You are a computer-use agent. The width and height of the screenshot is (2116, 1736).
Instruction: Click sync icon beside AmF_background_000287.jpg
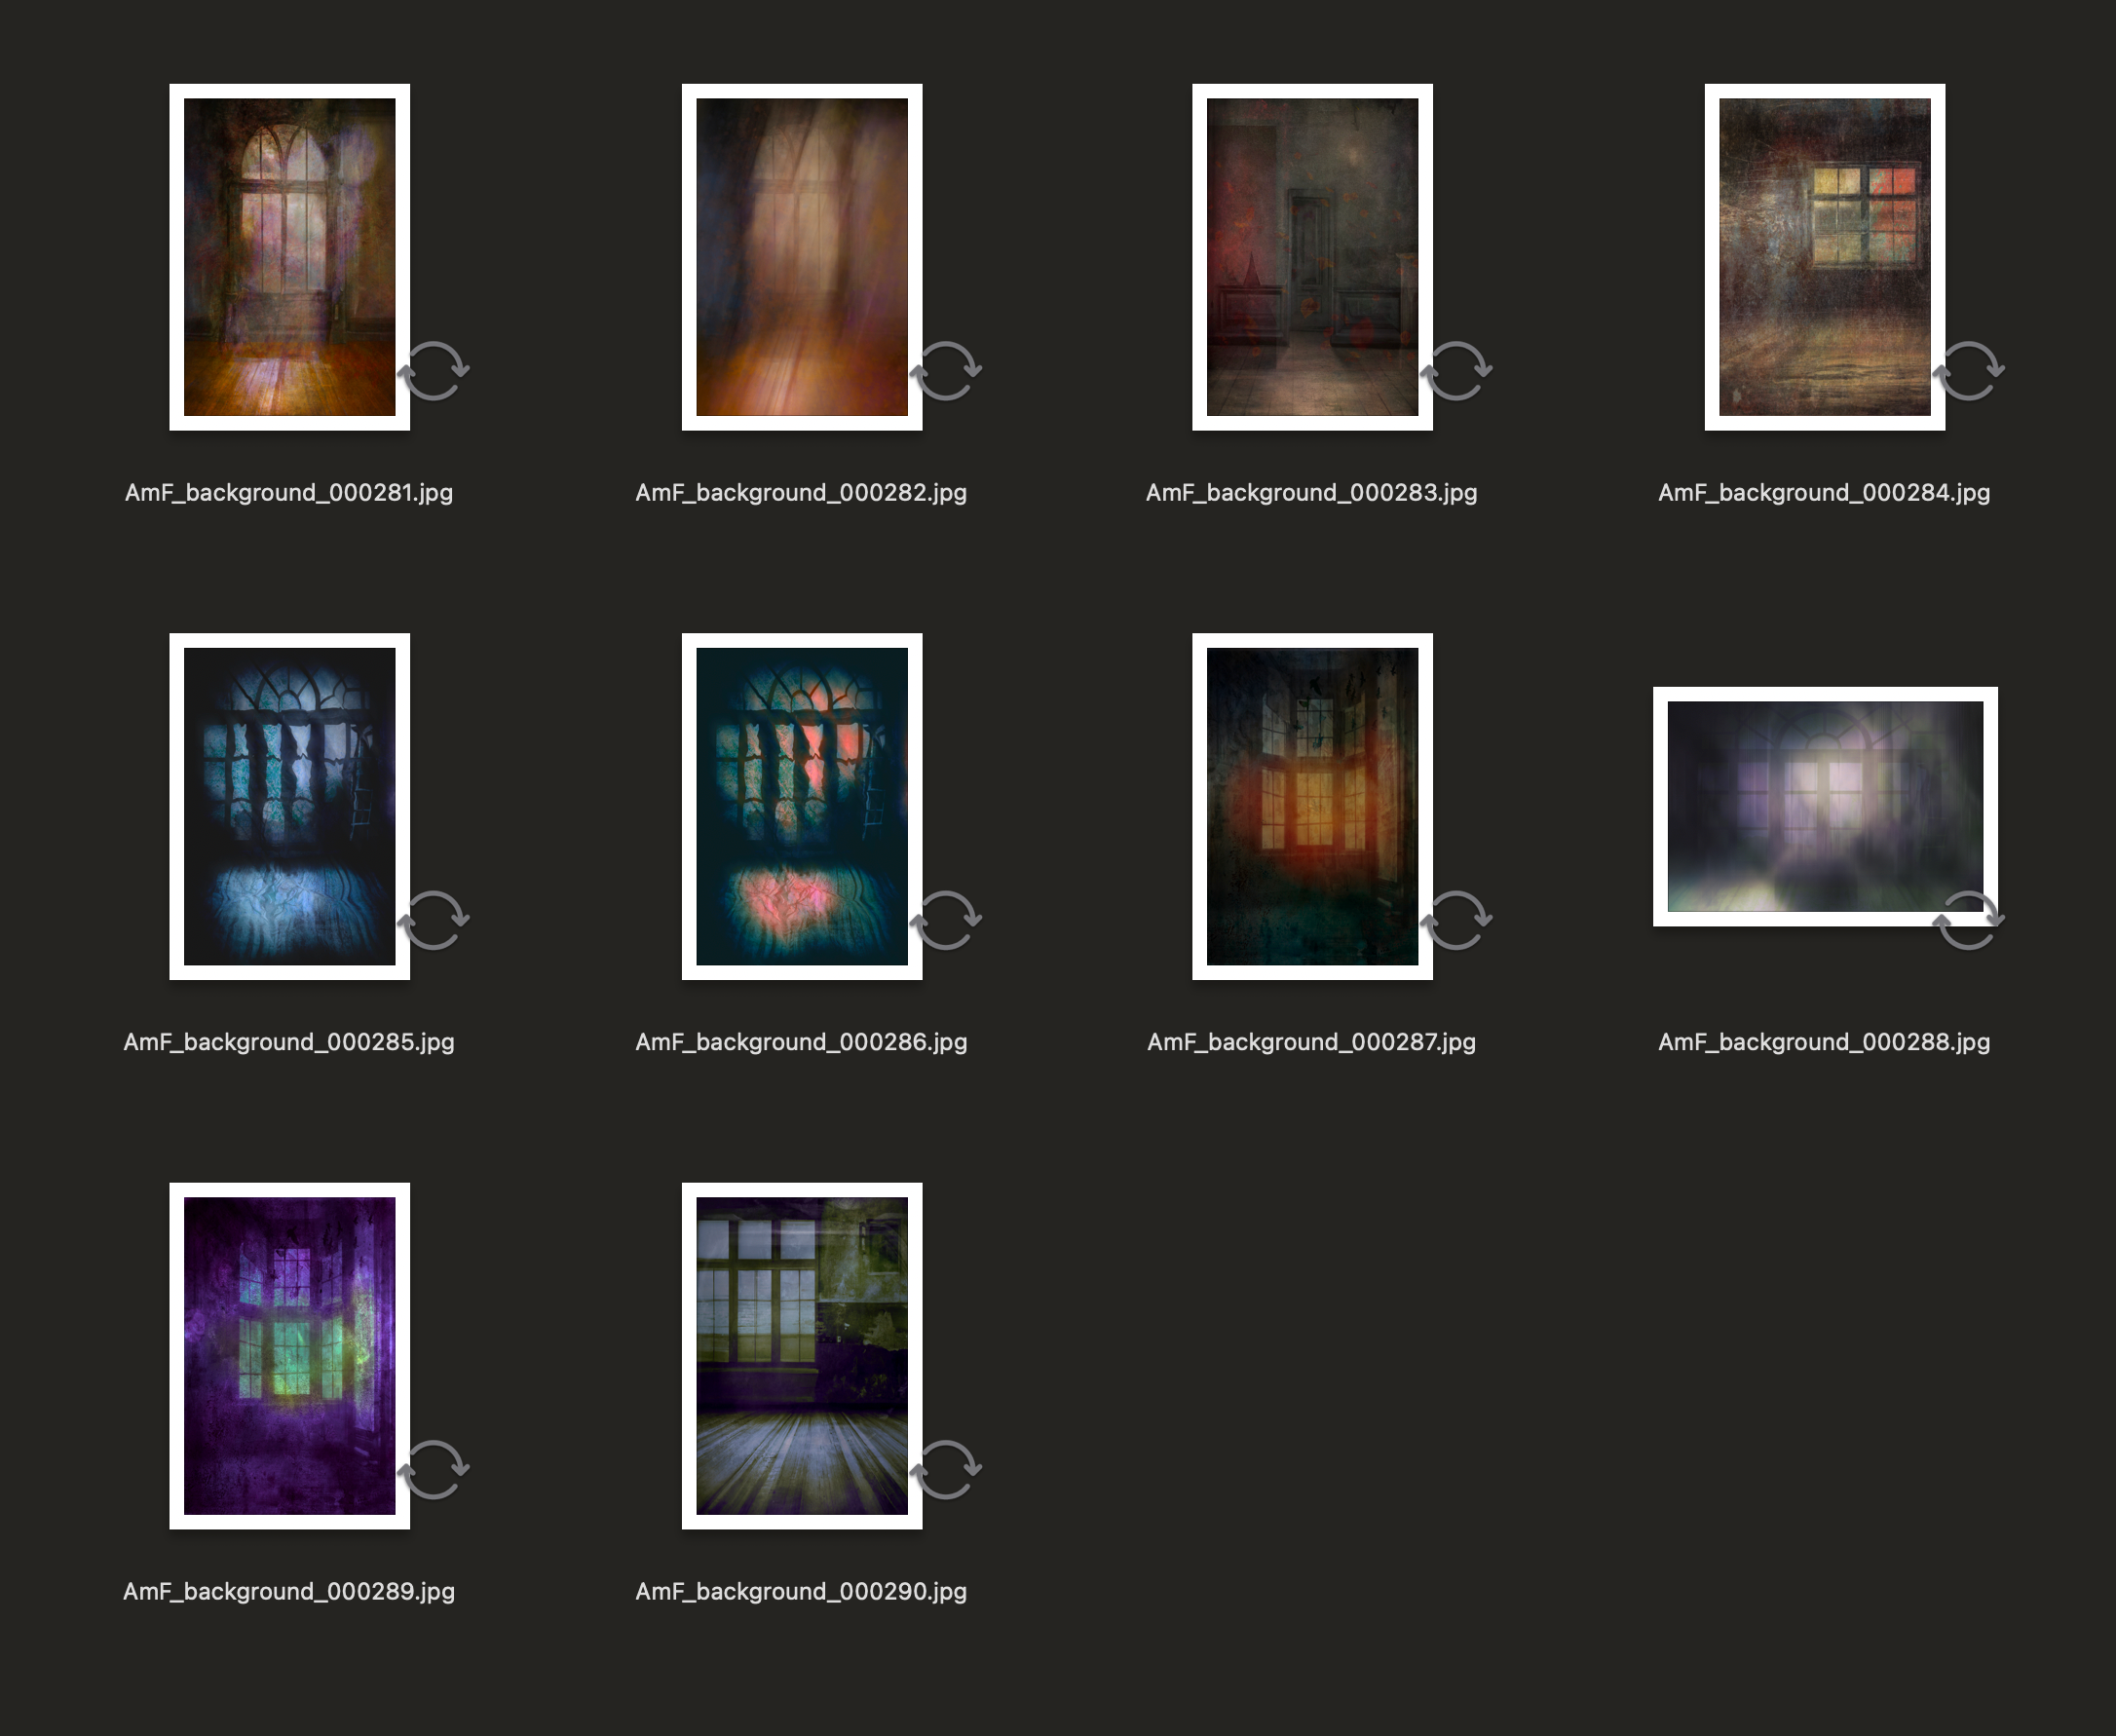coord(1458,920)
